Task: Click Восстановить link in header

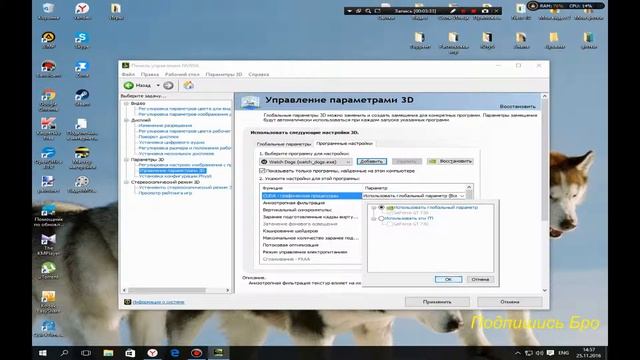Action: click(x=518, y=107)
